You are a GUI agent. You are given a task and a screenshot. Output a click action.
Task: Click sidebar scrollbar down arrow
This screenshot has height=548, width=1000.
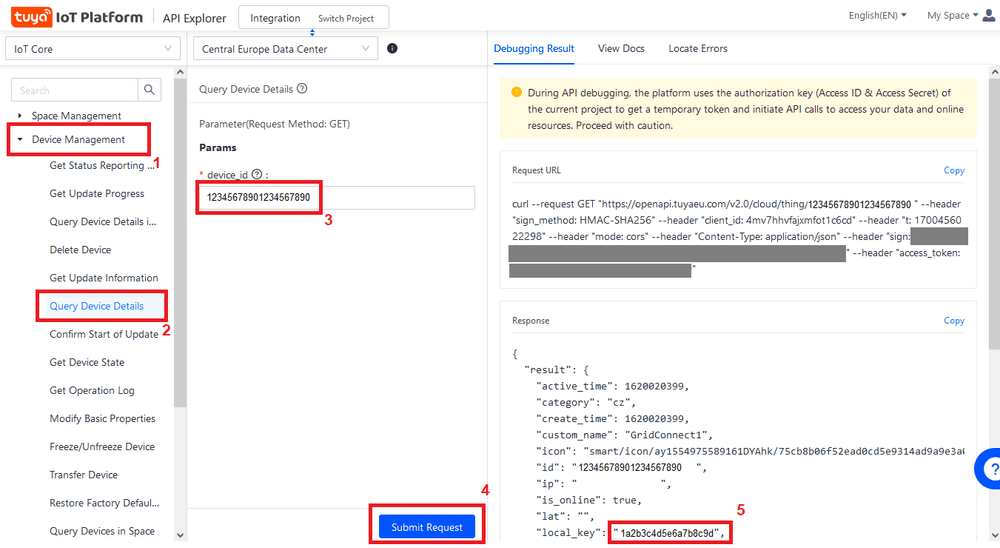(x=180, y=535)
